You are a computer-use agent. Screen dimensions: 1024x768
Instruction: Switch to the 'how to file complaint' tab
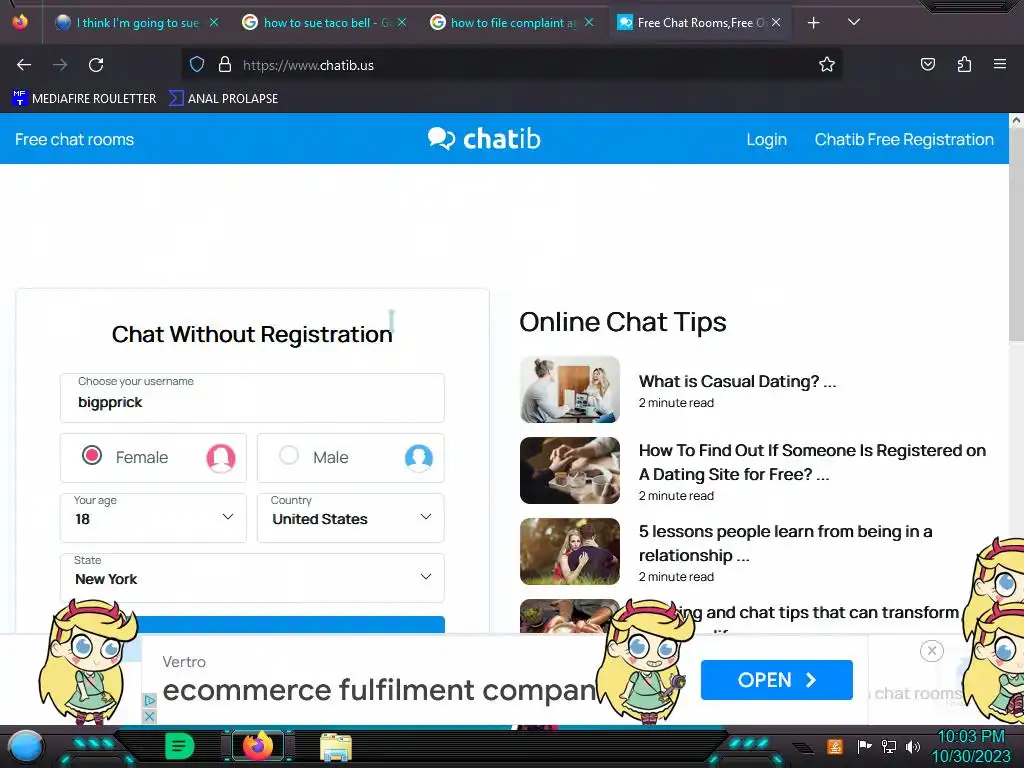(x=514, y=23)
